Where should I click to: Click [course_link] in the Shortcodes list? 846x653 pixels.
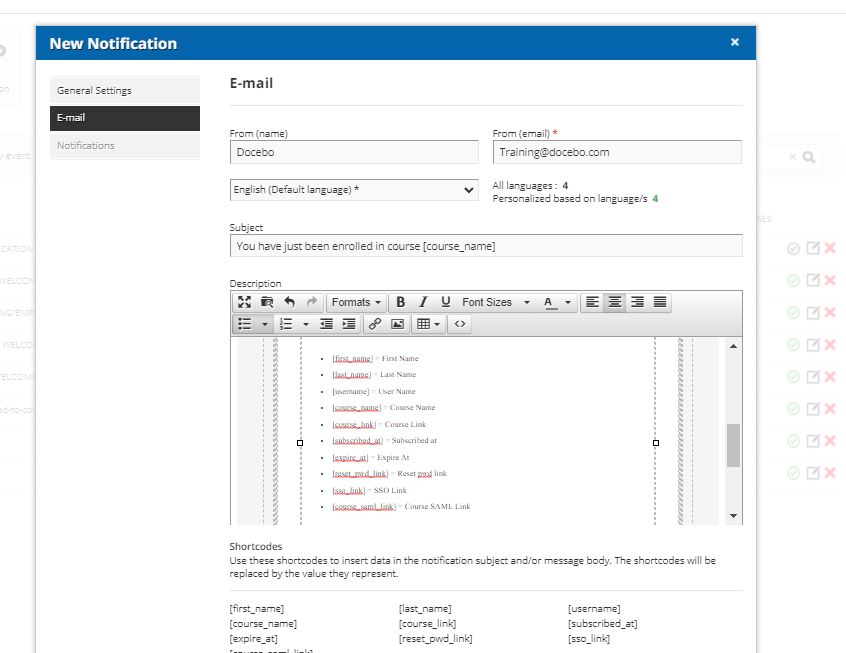click(427, 624)
